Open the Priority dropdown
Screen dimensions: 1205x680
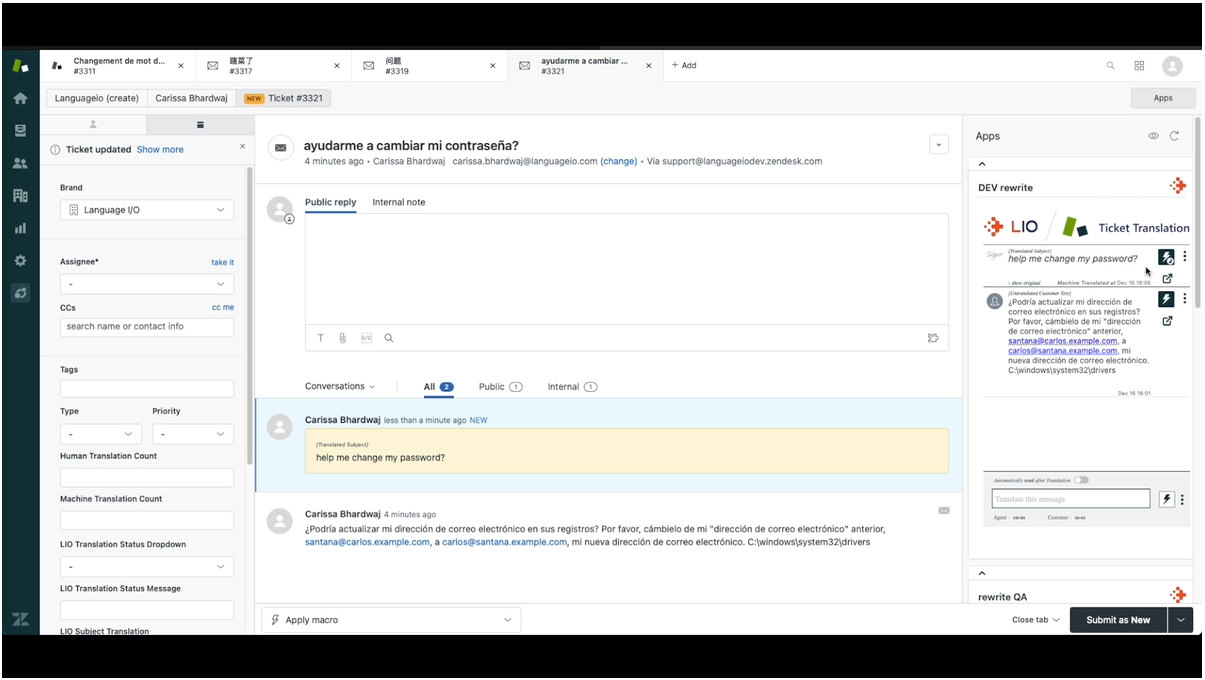(193, 434)
